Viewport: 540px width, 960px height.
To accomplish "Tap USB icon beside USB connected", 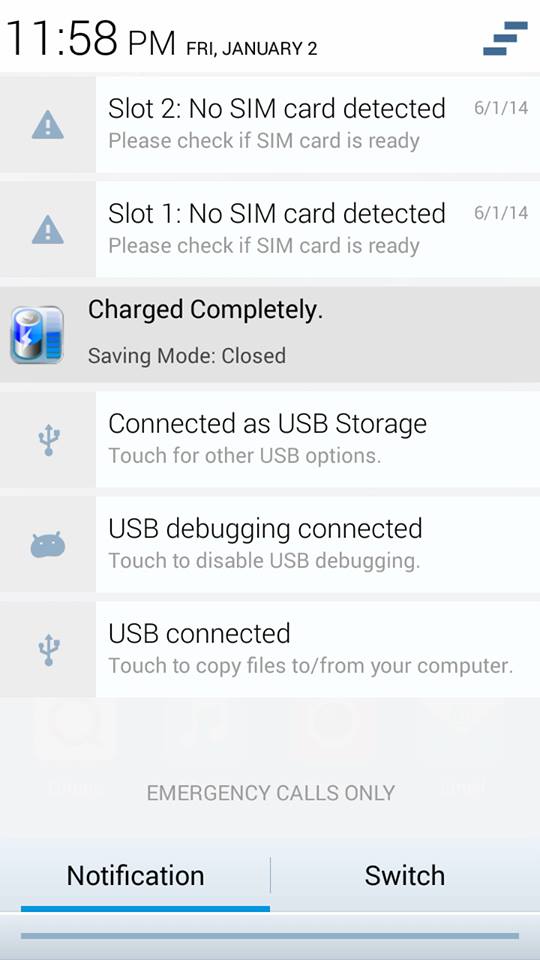I will click(x=48, y=650).
